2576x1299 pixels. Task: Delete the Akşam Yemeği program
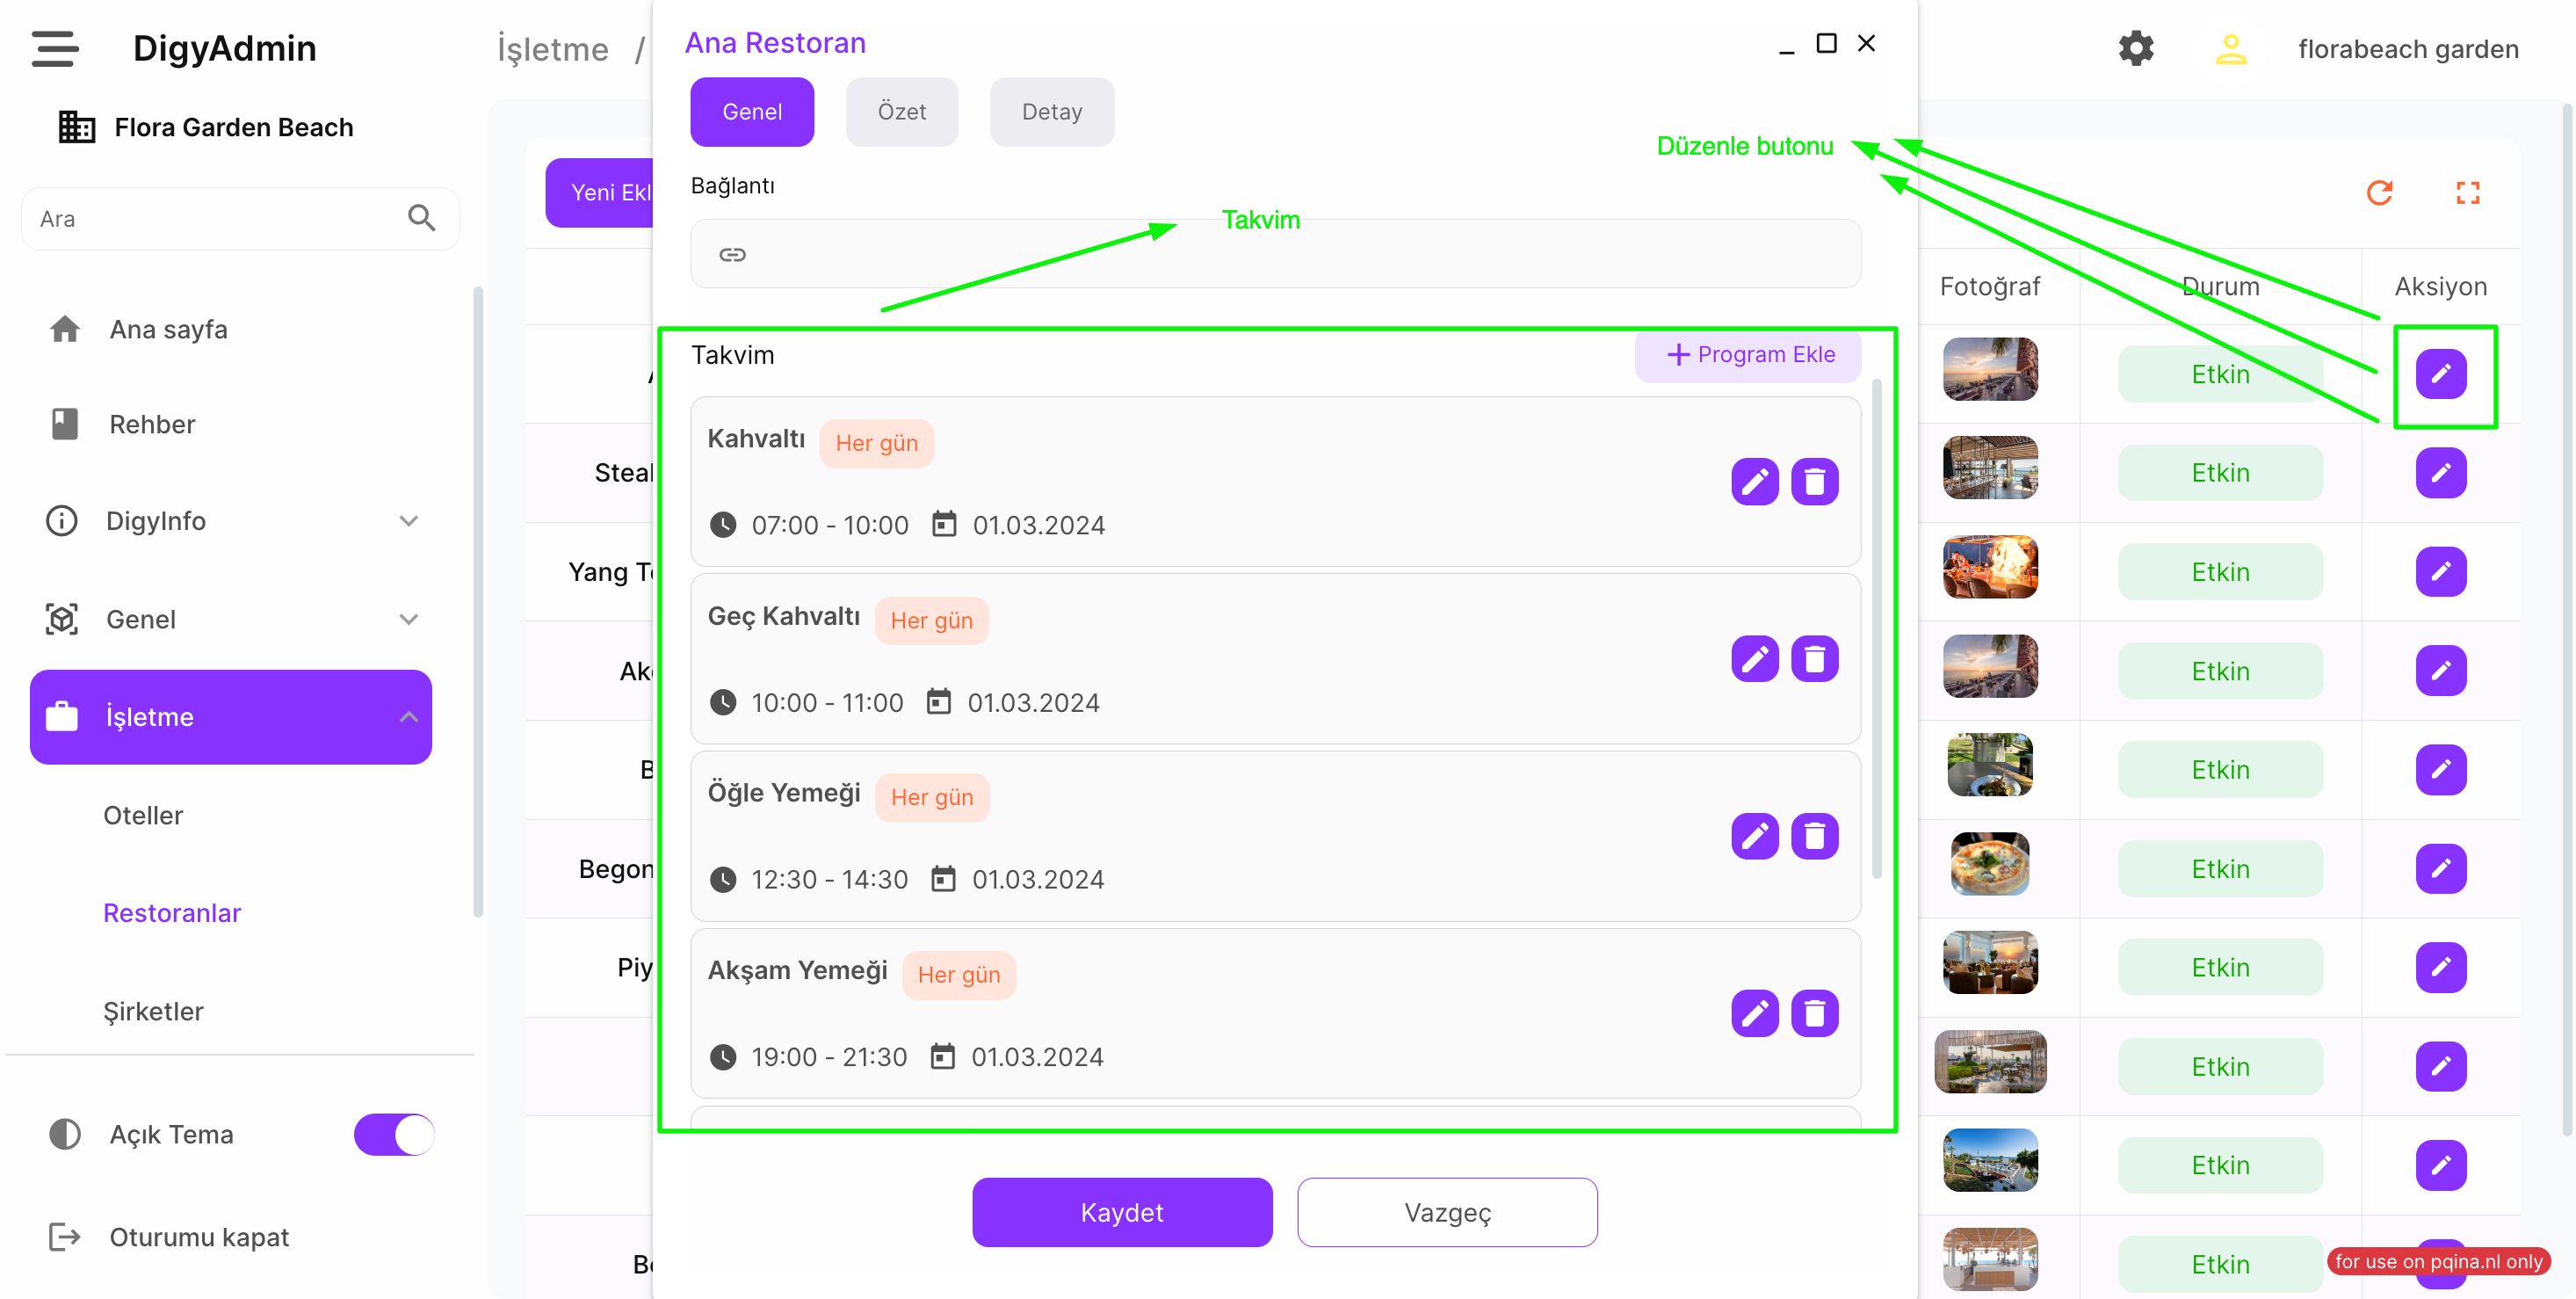click(x=1813, y=1013)
